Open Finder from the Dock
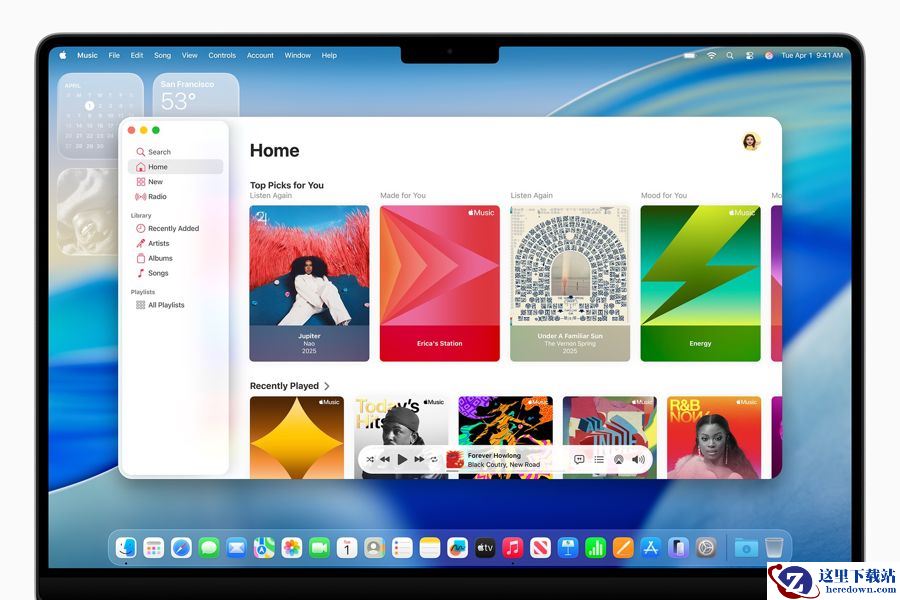 [126, 548]
